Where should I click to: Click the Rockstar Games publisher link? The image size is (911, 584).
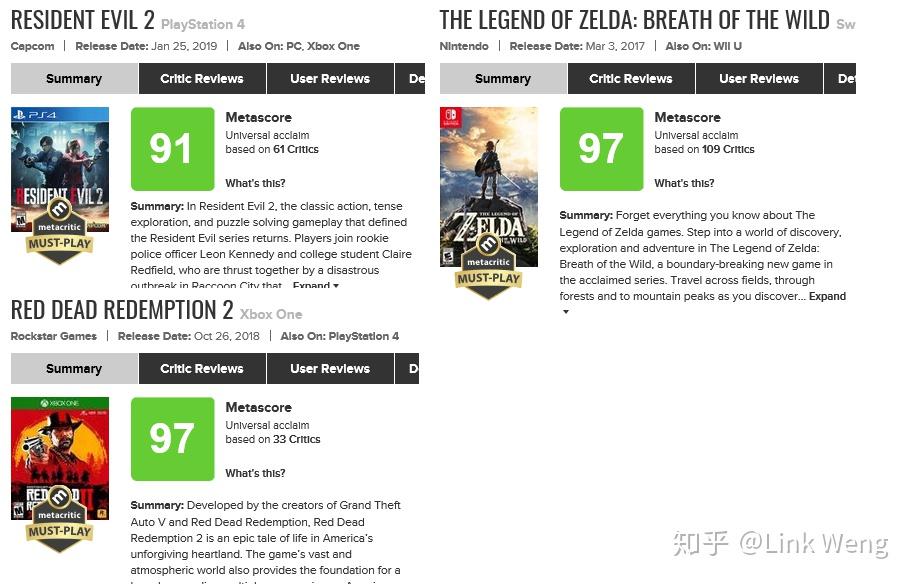click(53, 336)
